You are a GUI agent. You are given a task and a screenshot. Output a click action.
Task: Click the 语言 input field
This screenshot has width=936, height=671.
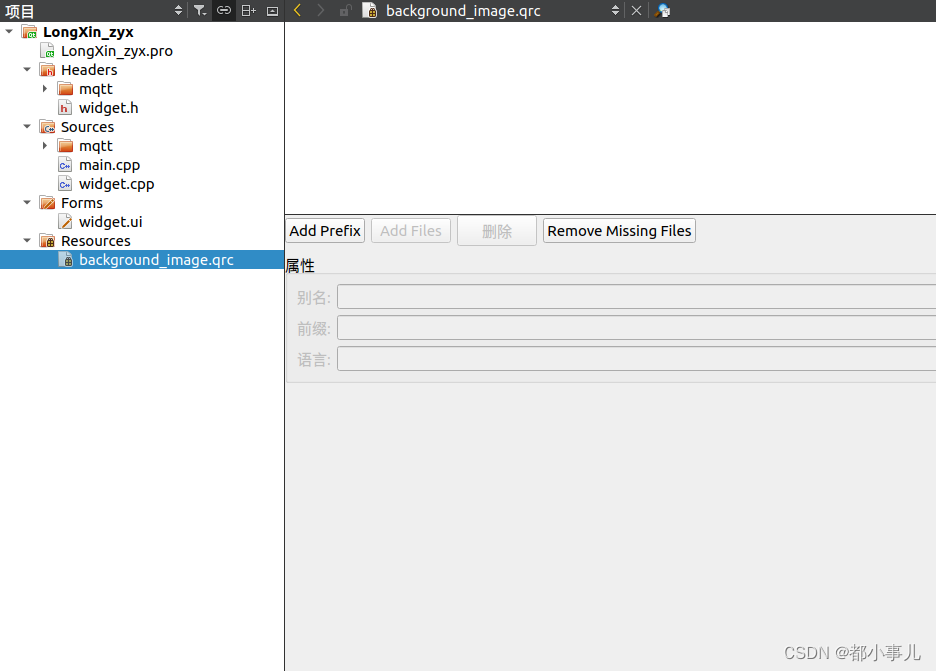click(636, 359)
